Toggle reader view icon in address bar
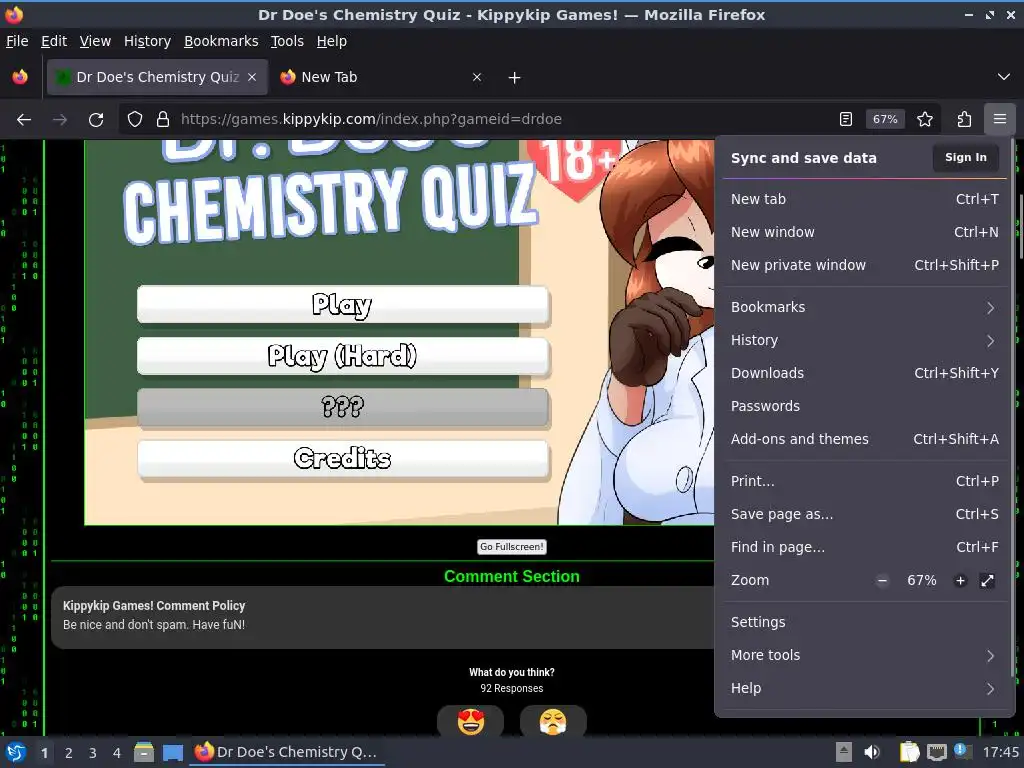This screenshot has width=1024, height=768. pyautogui.click(x=846, y=120)
